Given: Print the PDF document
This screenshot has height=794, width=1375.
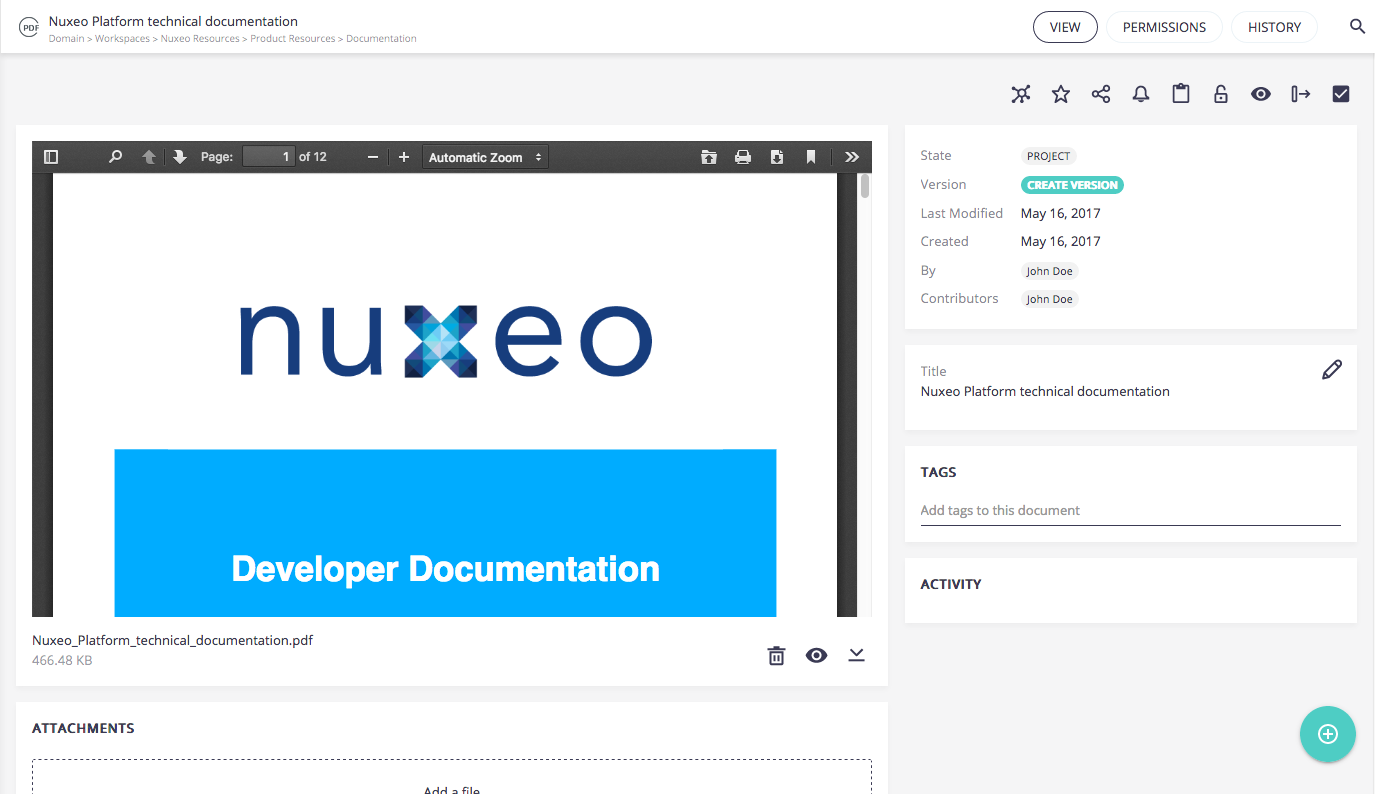Looking at the screenshot, I should pos(743,157).
